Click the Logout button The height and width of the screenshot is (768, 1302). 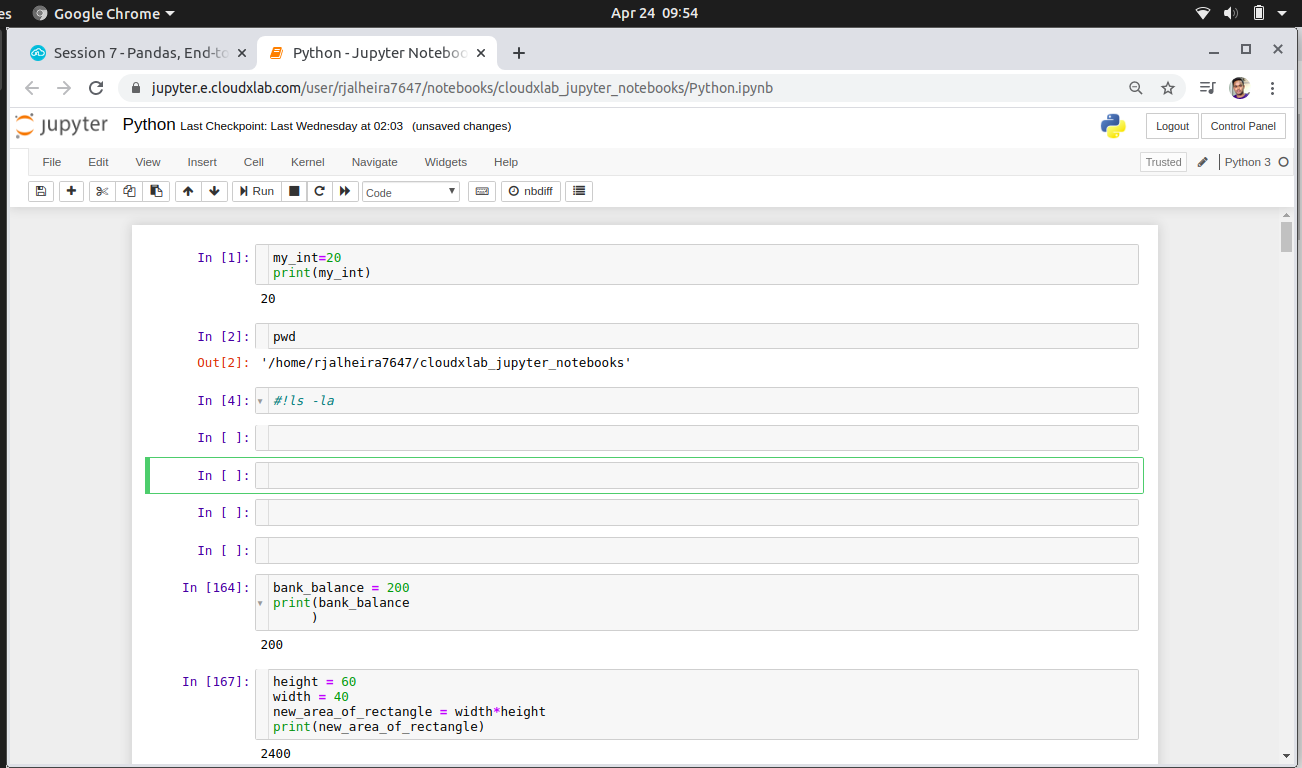(1172, 126)
